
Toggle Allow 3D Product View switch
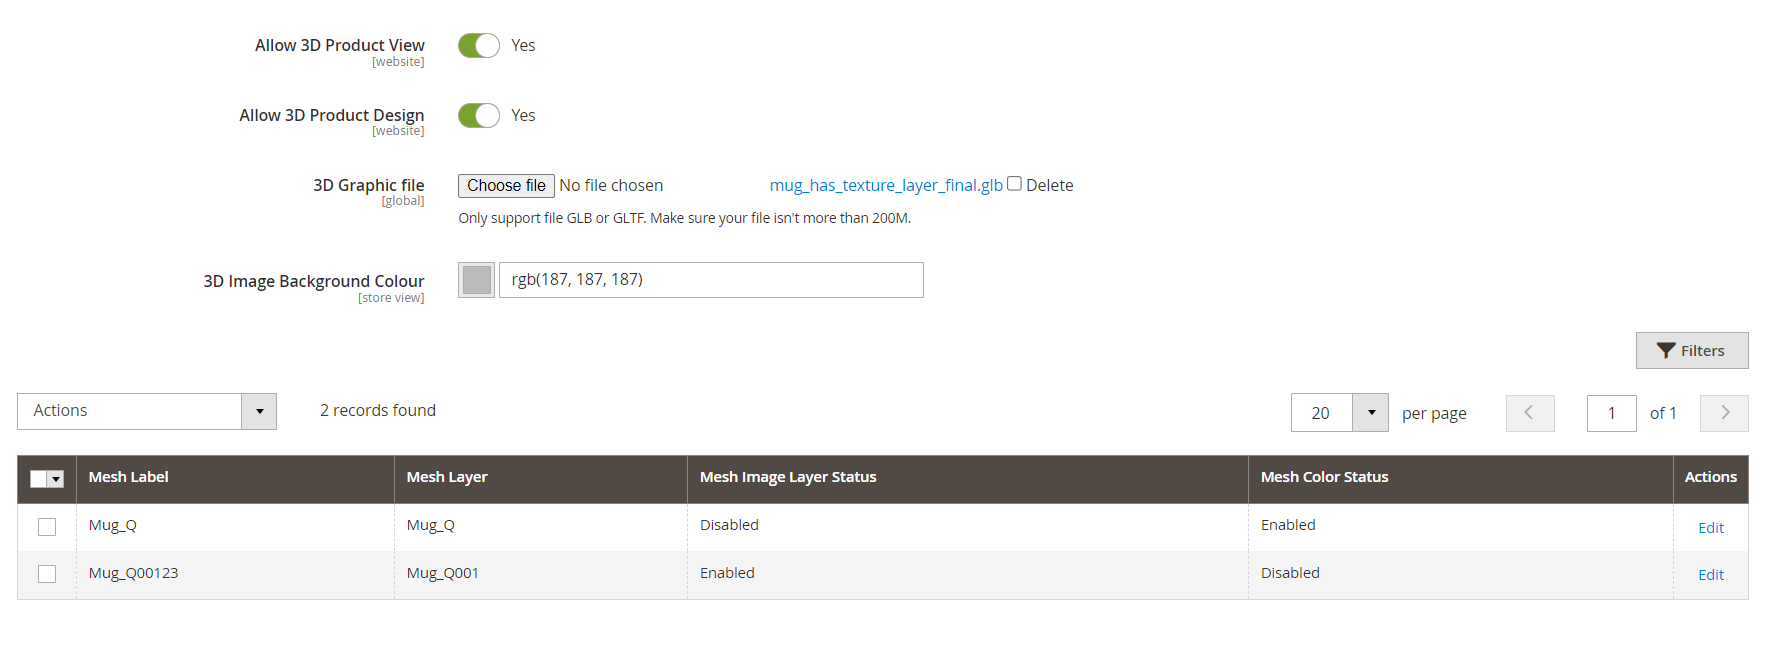pos(479,46)
